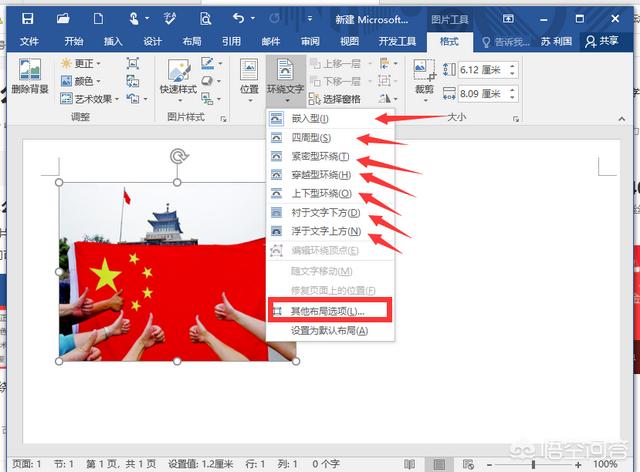Click the zoom slider handle
Image resolution: width=640 pixels, height=472 pixels.
pos(533,464)
